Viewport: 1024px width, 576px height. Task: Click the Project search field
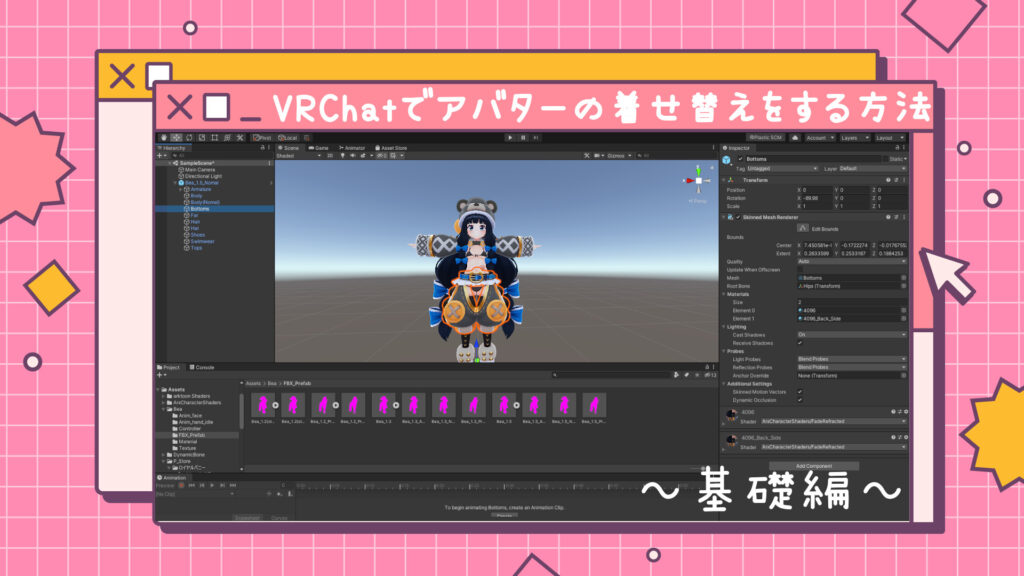point(611,375)
